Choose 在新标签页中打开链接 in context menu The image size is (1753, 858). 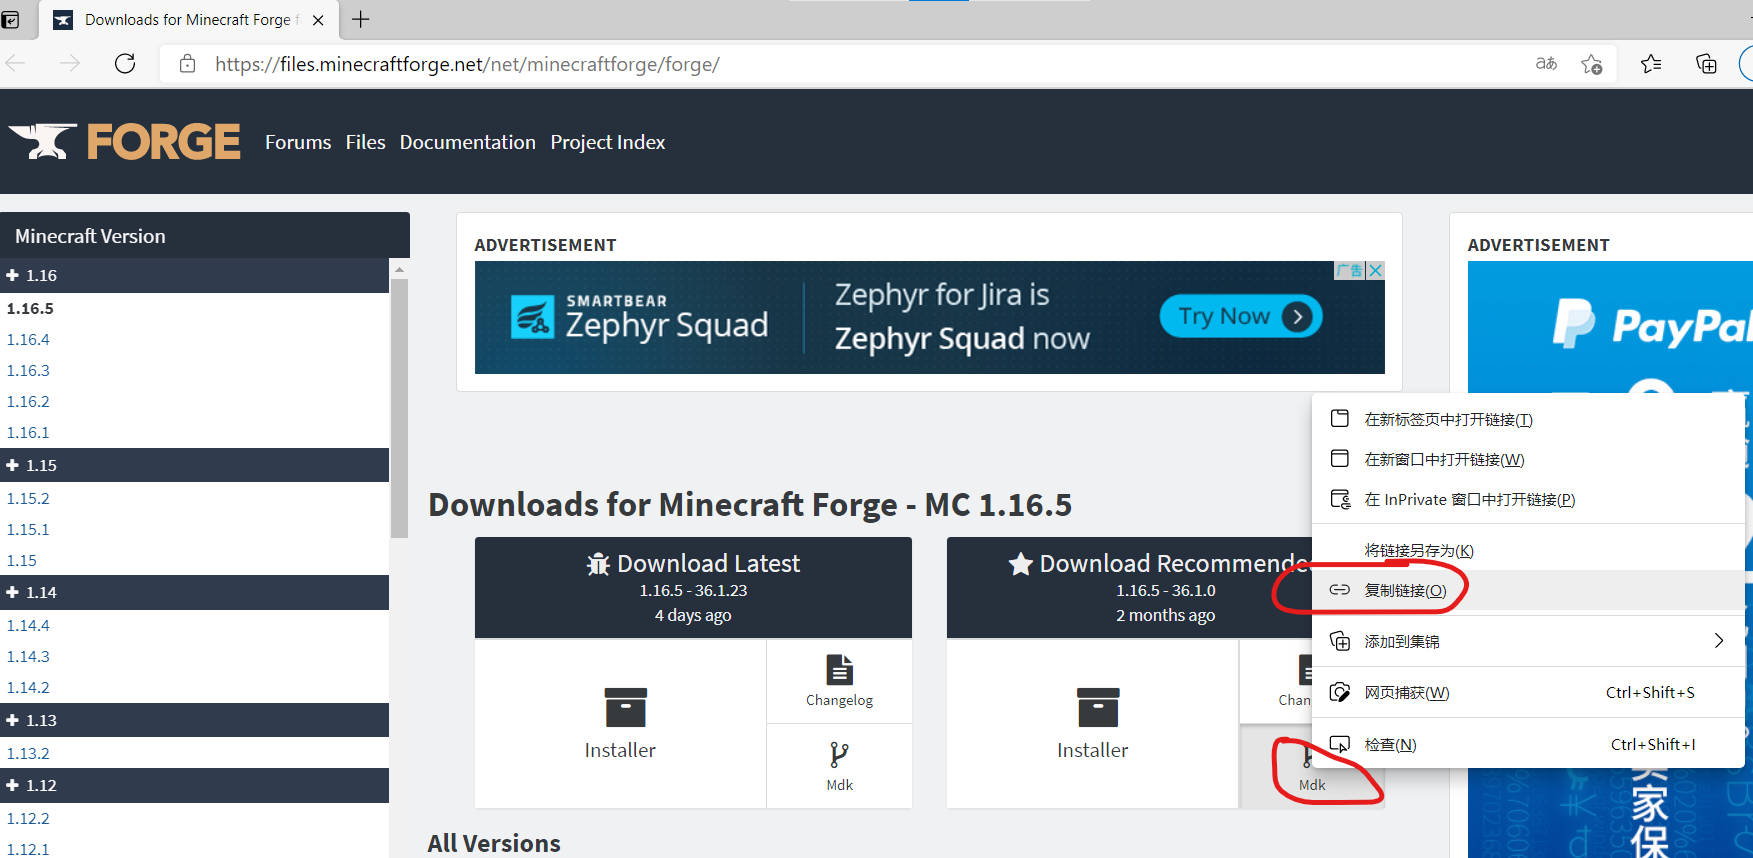point(1447,419)
